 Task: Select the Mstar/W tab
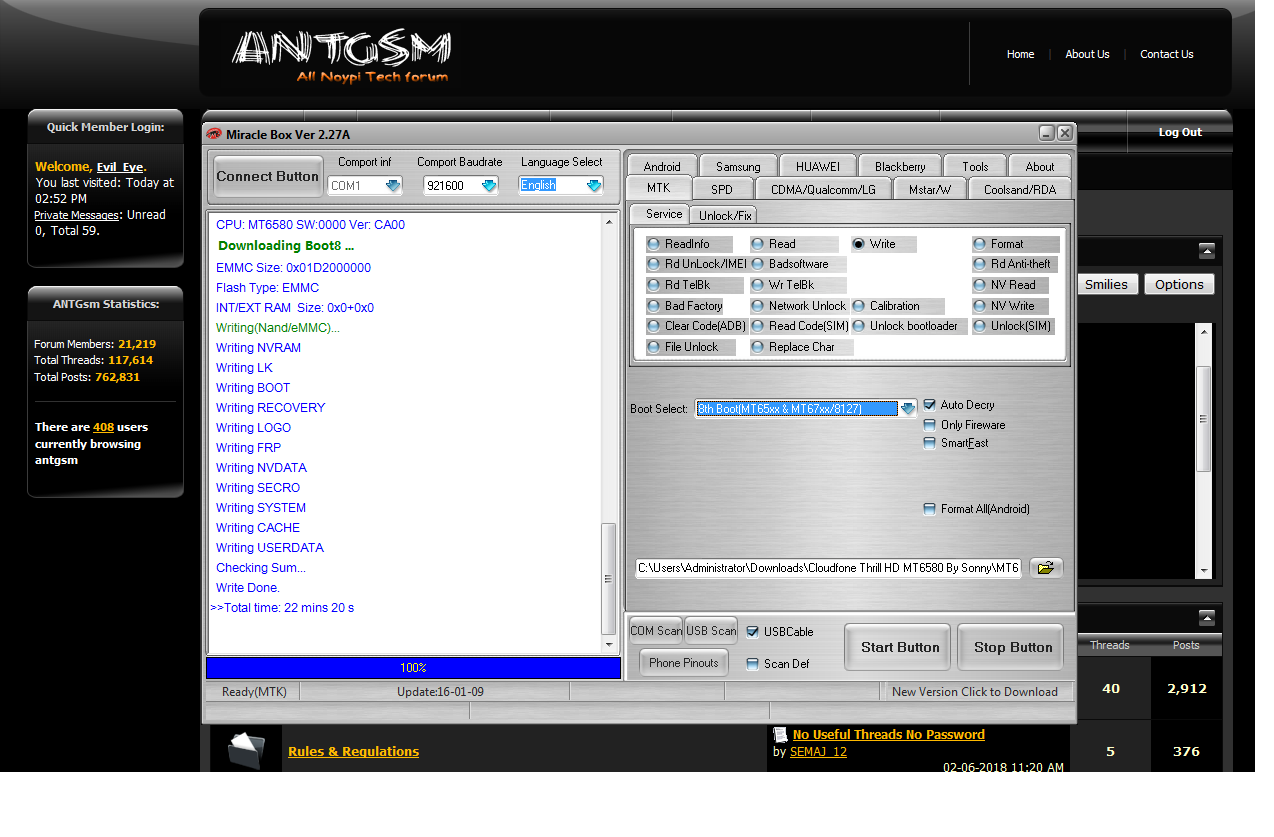930,188
